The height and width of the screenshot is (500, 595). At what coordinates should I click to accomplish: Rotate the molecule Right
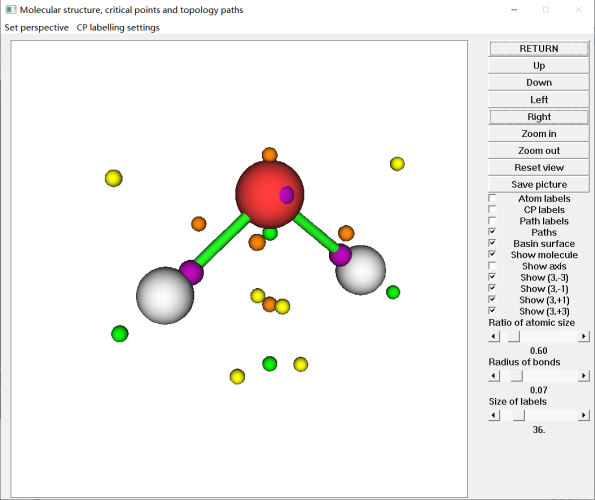pyautogui.click(x=538, y=117)
